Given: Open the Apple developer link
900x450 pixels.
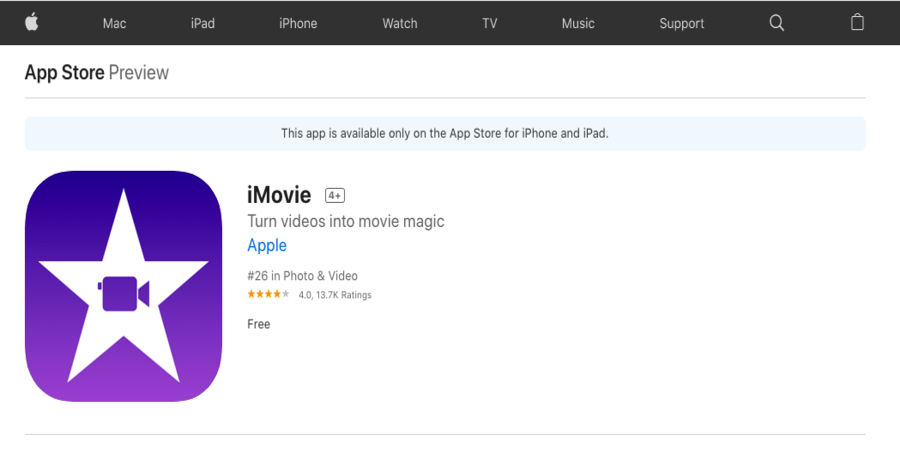Looking at the screenshot, I should point(267,245).
